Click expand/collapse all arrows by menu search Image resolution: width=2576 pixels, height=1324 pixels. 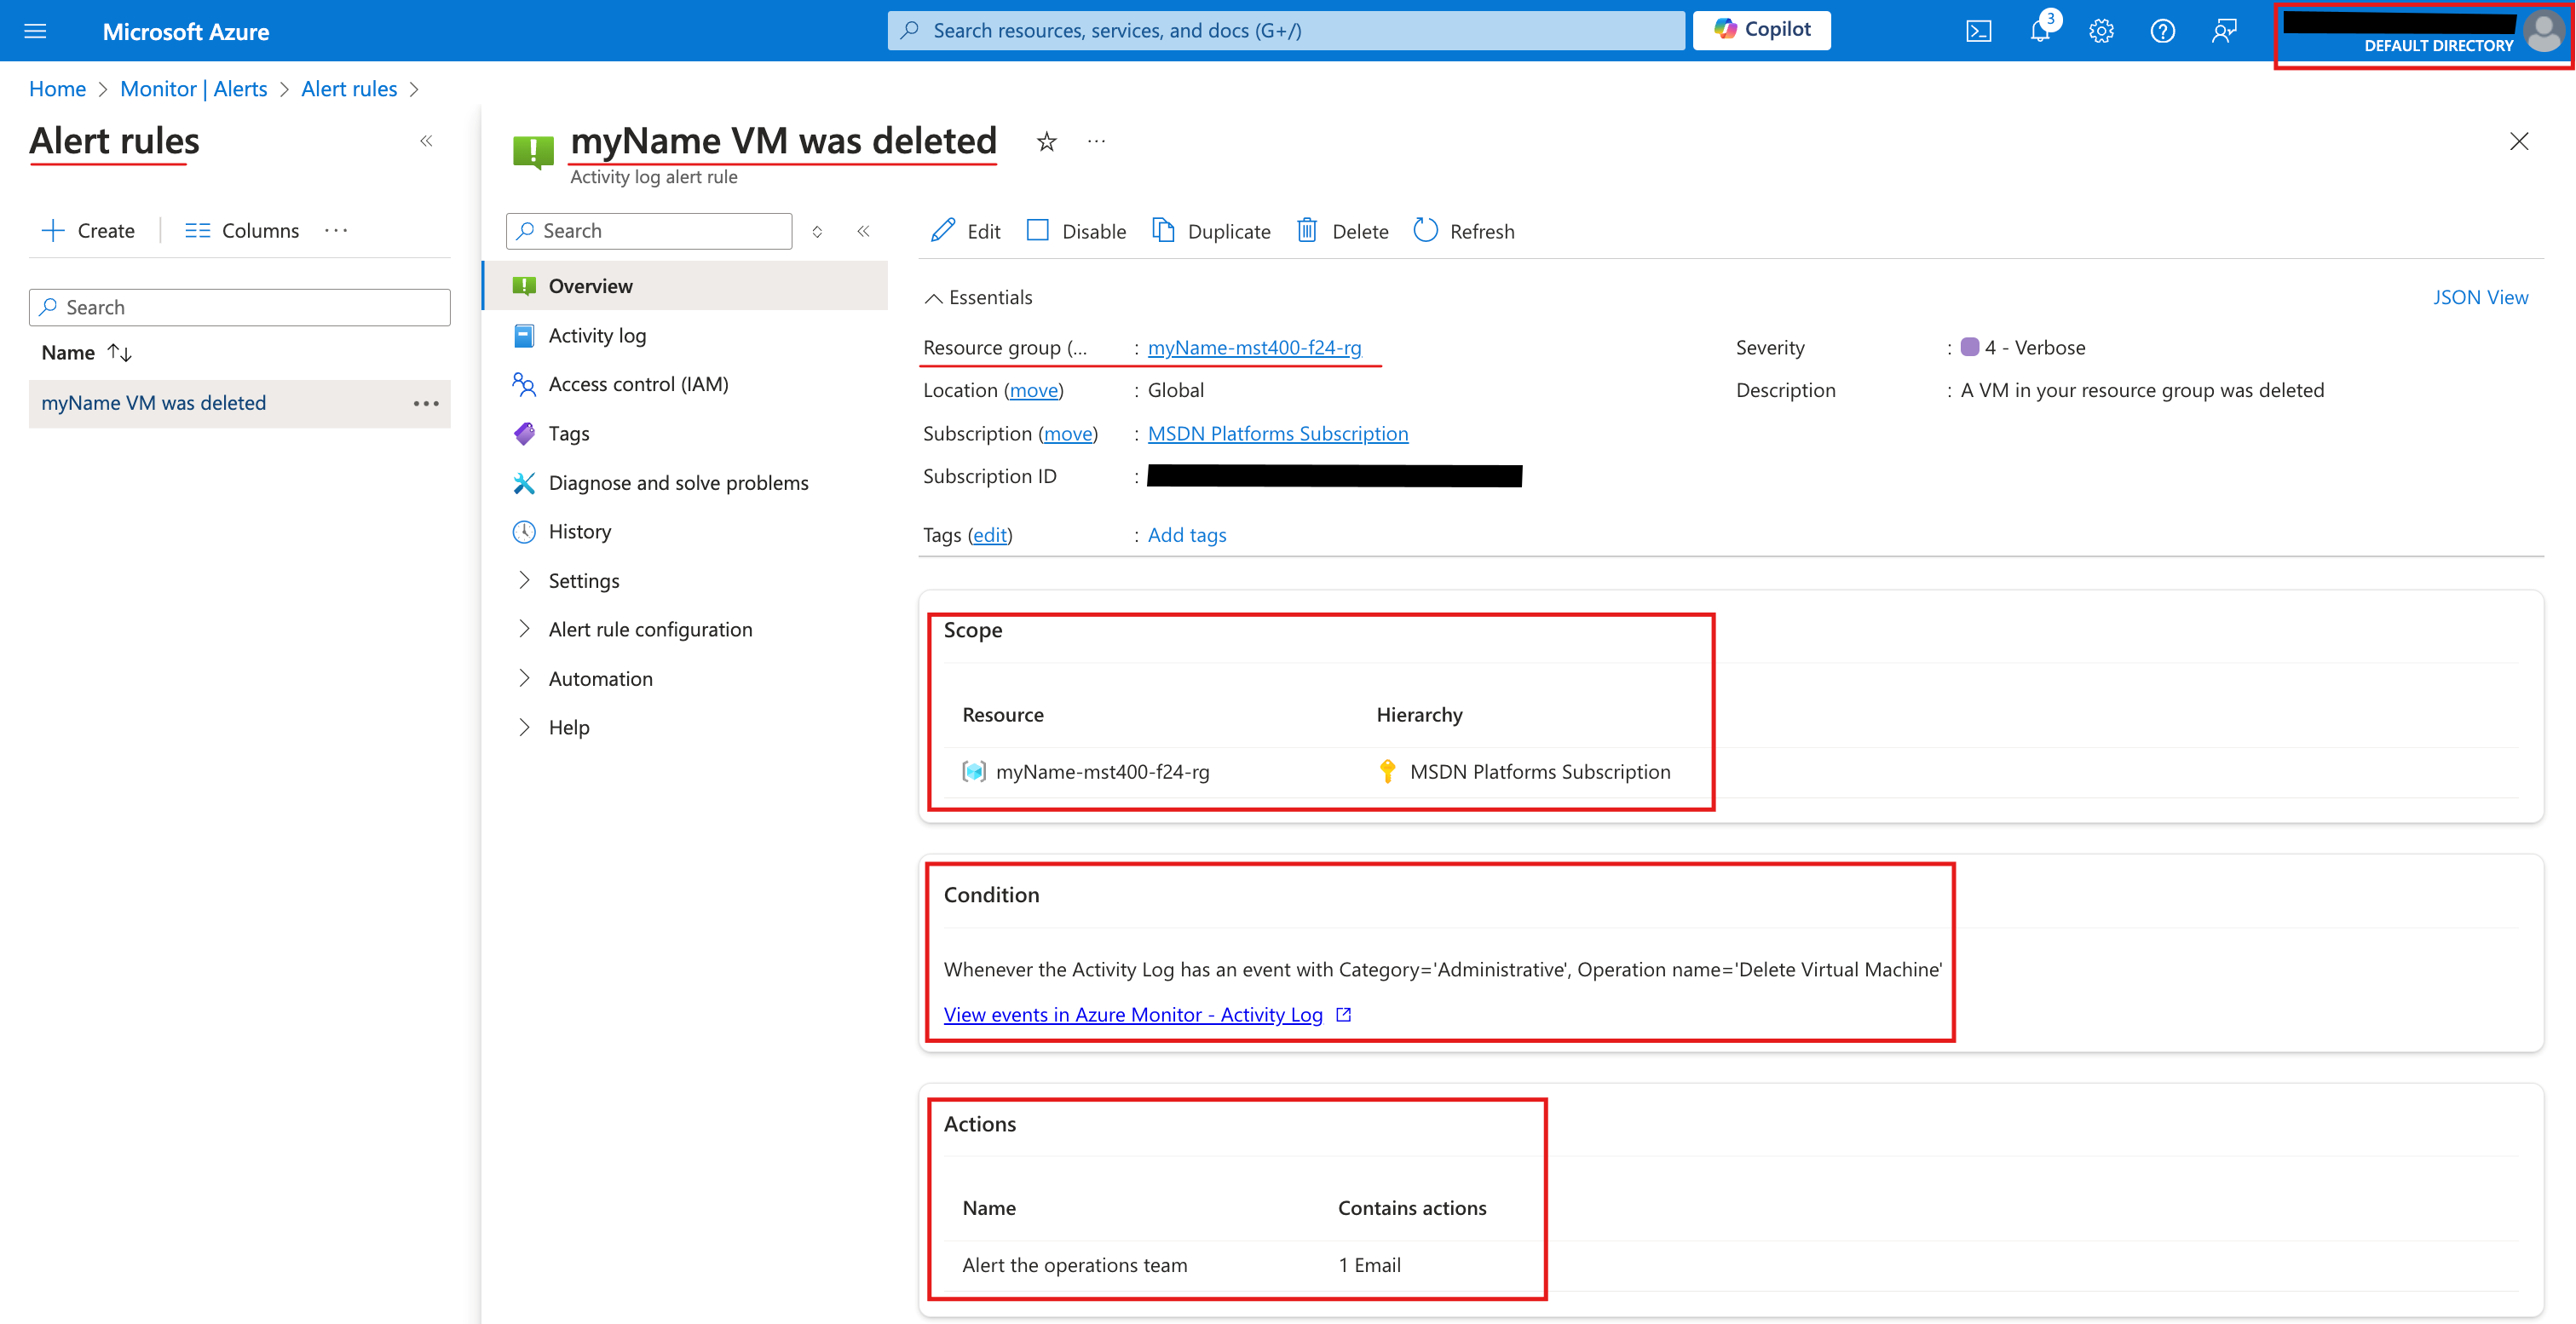tap(817, 231)
